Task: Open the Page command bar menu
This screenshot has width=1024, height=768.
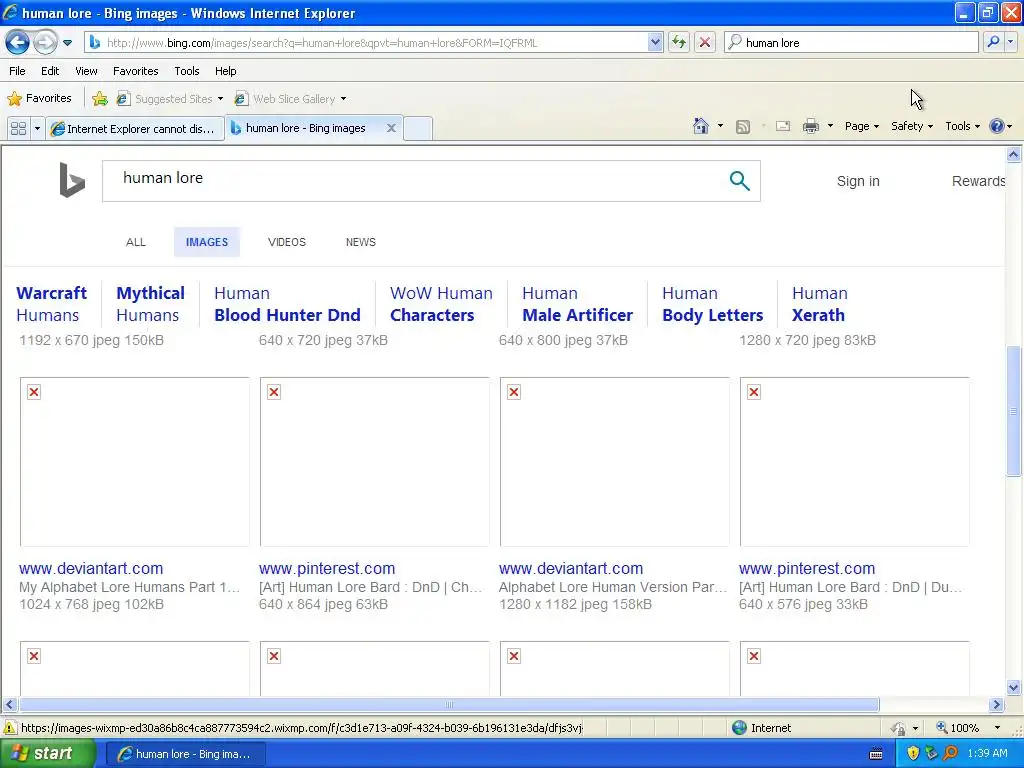Action: pyautogui.click(x=861, y=126)
